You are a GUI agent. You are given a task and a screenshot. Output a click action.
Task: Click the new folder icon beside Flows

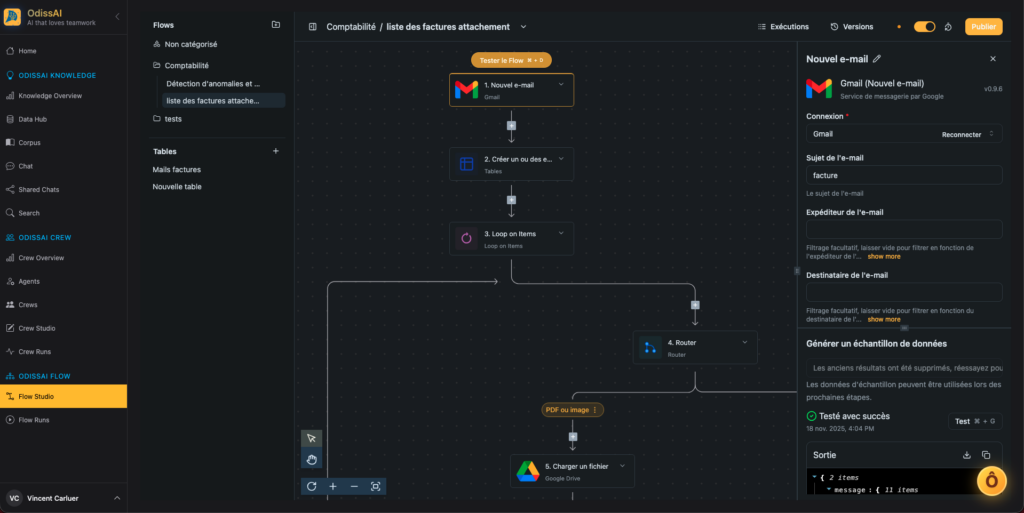[276, 25]
